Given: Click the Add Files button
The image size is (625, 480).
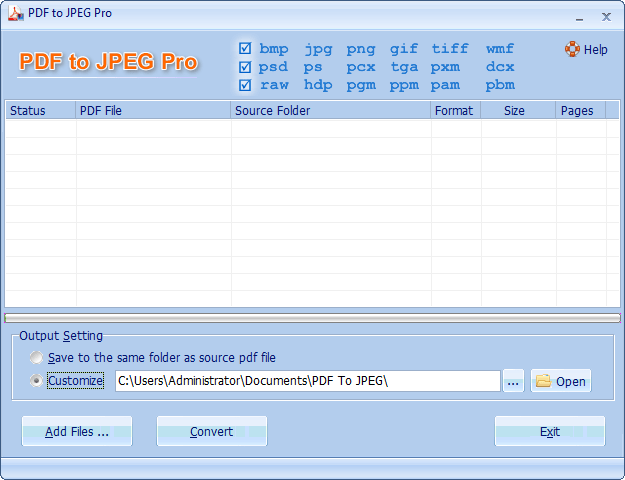Looking at the screenshot, I should (x=76, y=432).
